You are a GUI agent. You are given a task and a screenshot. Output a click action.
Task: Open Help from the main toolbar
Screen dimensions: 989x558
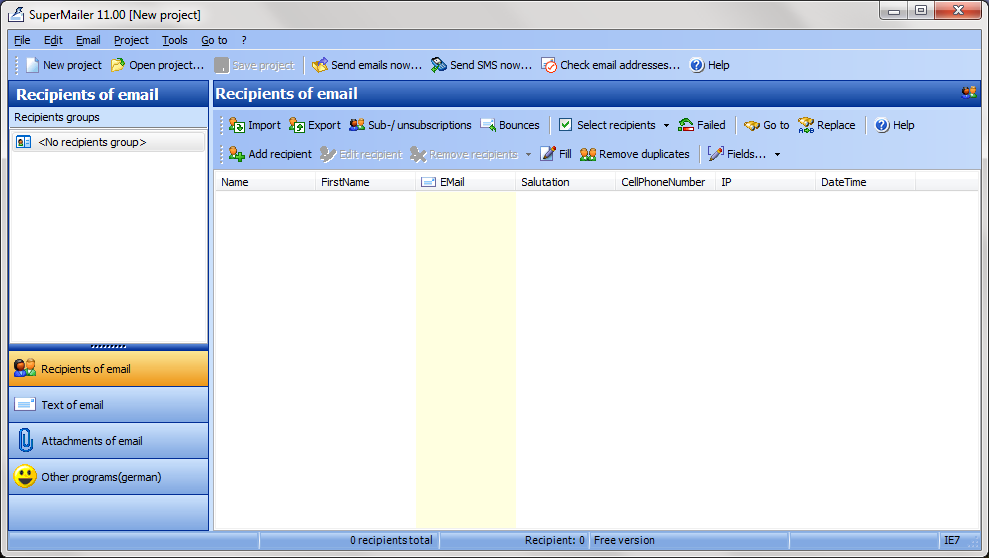[710, 65]
